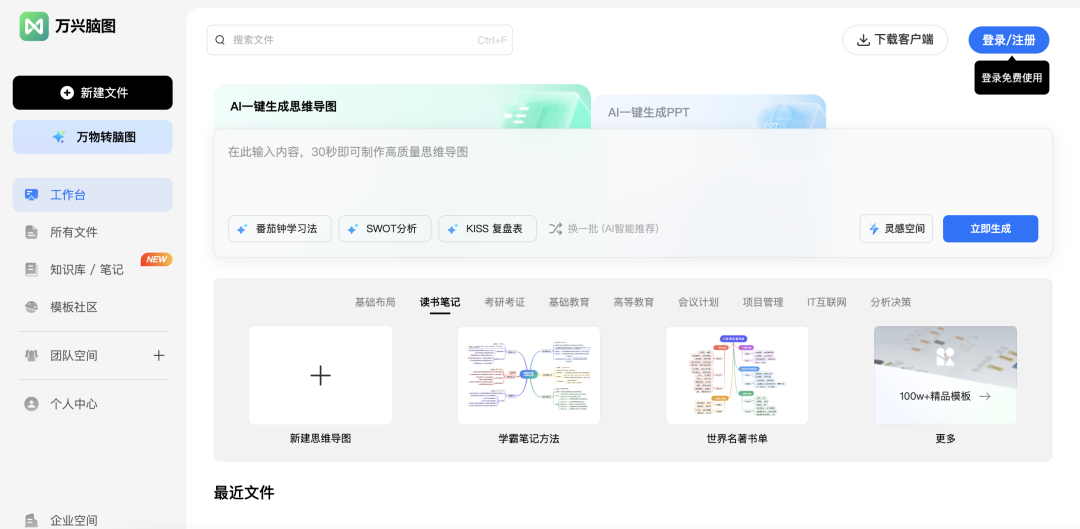Click the download arrow icon

click(x=863, y=40)
